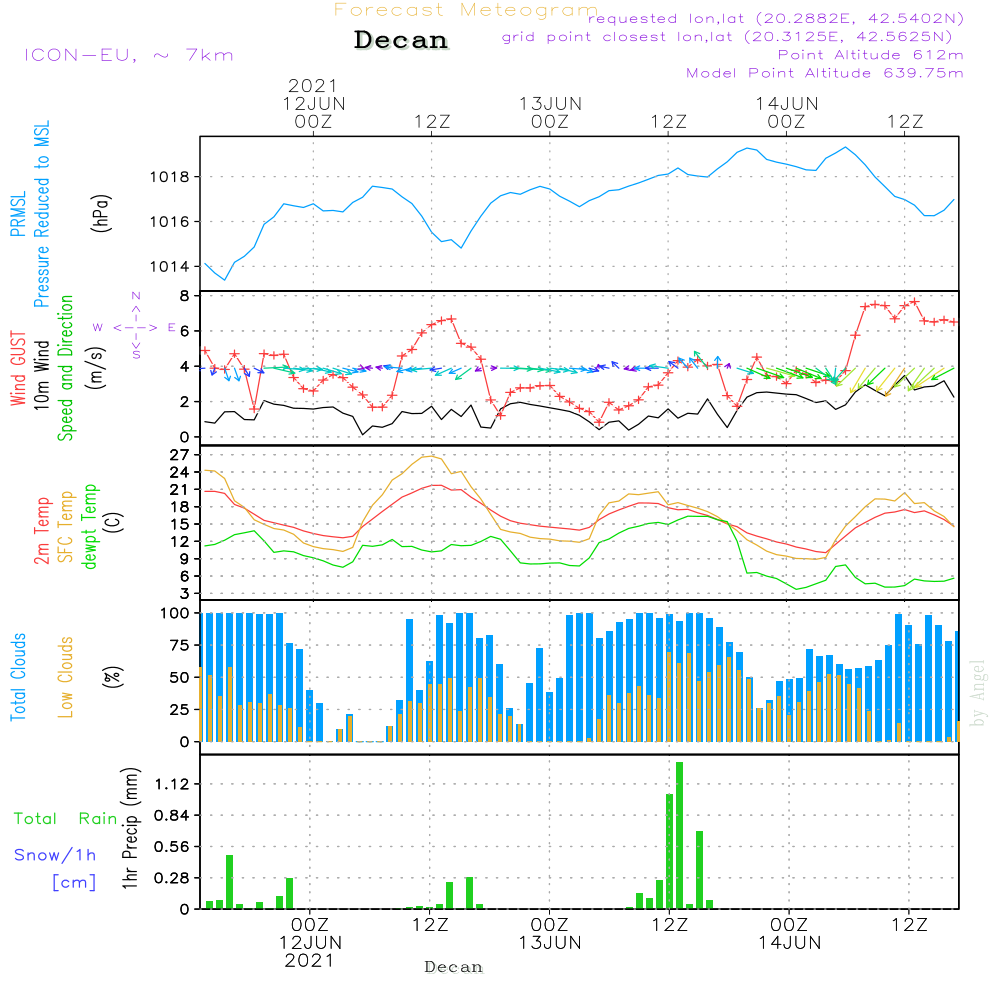This screenshot has width=1000, height=1000.
Task: Click the 'Model Point Altitude 639.75m' label
Action: pyautogui.click(x=825, y=73)
